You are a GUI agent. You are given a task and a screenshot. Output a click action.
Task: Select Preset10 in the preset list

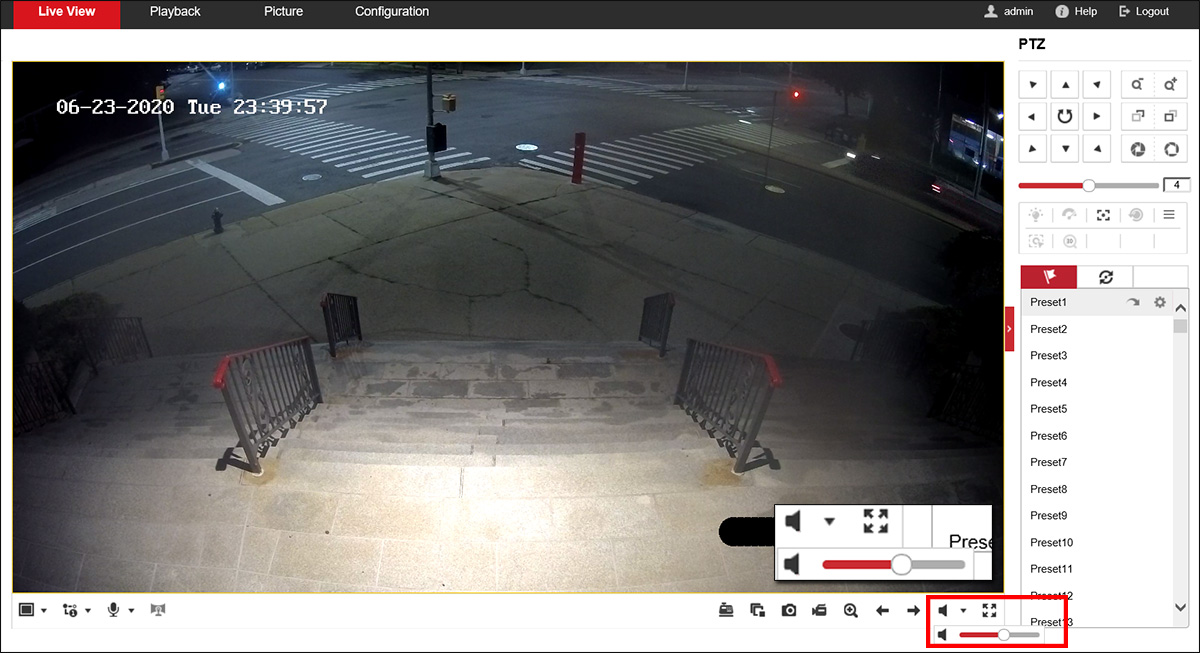click(1097, 542)
